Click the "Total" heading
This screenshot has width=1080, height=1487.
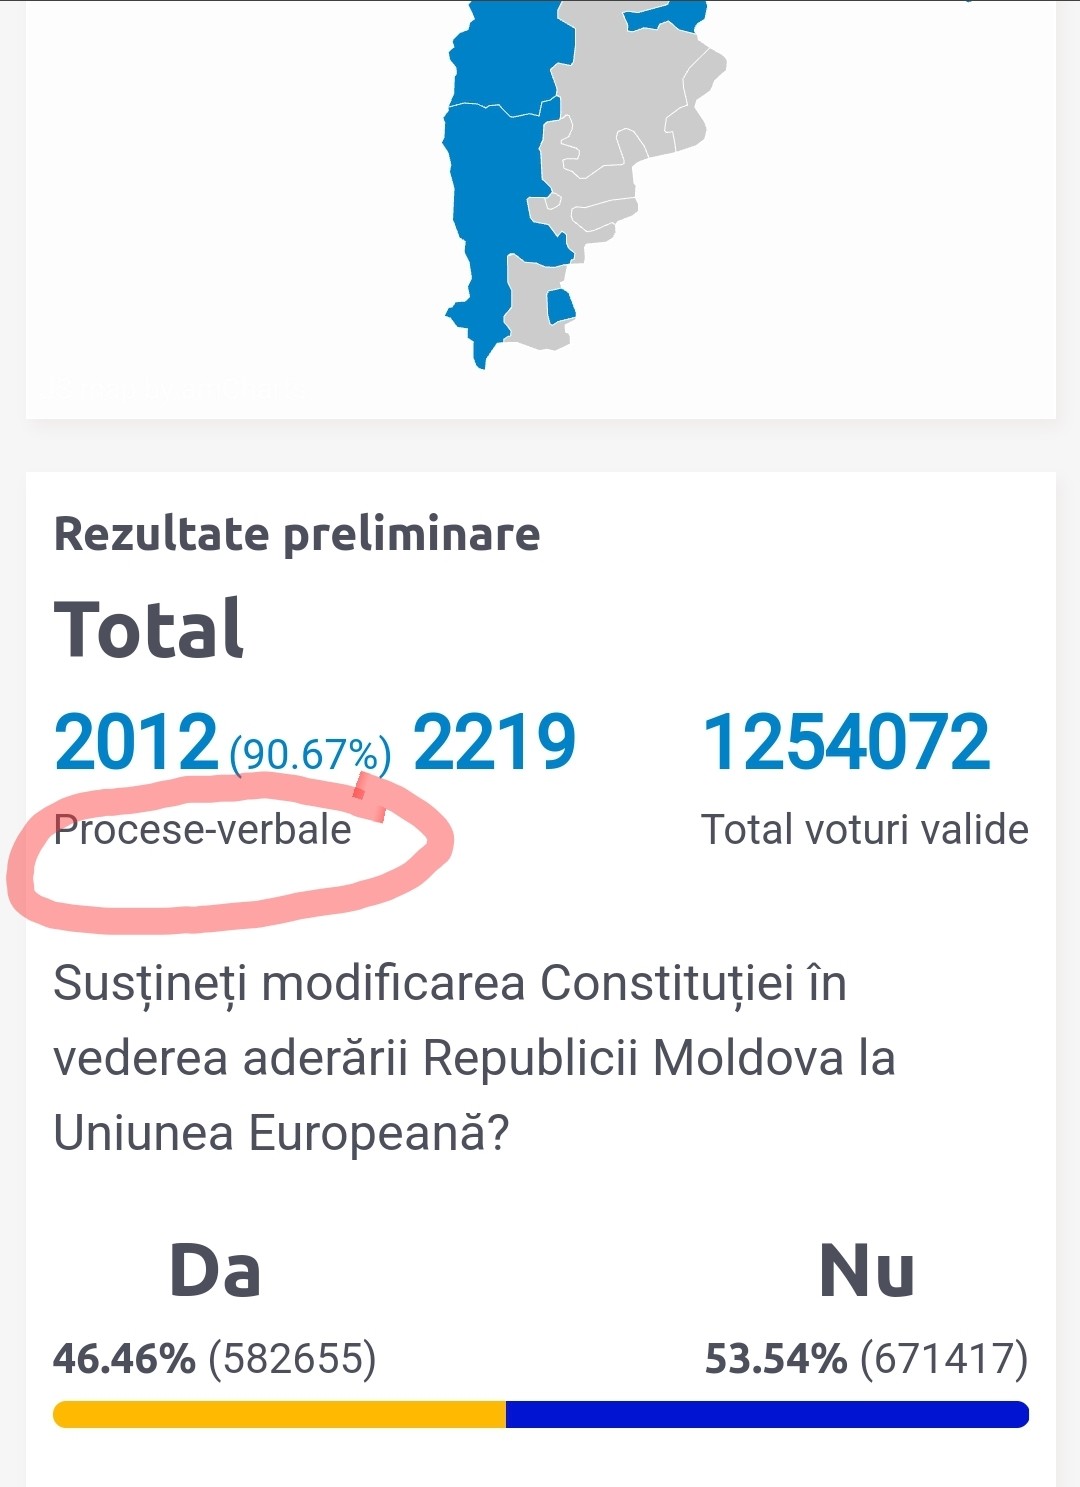pos(149,629)
